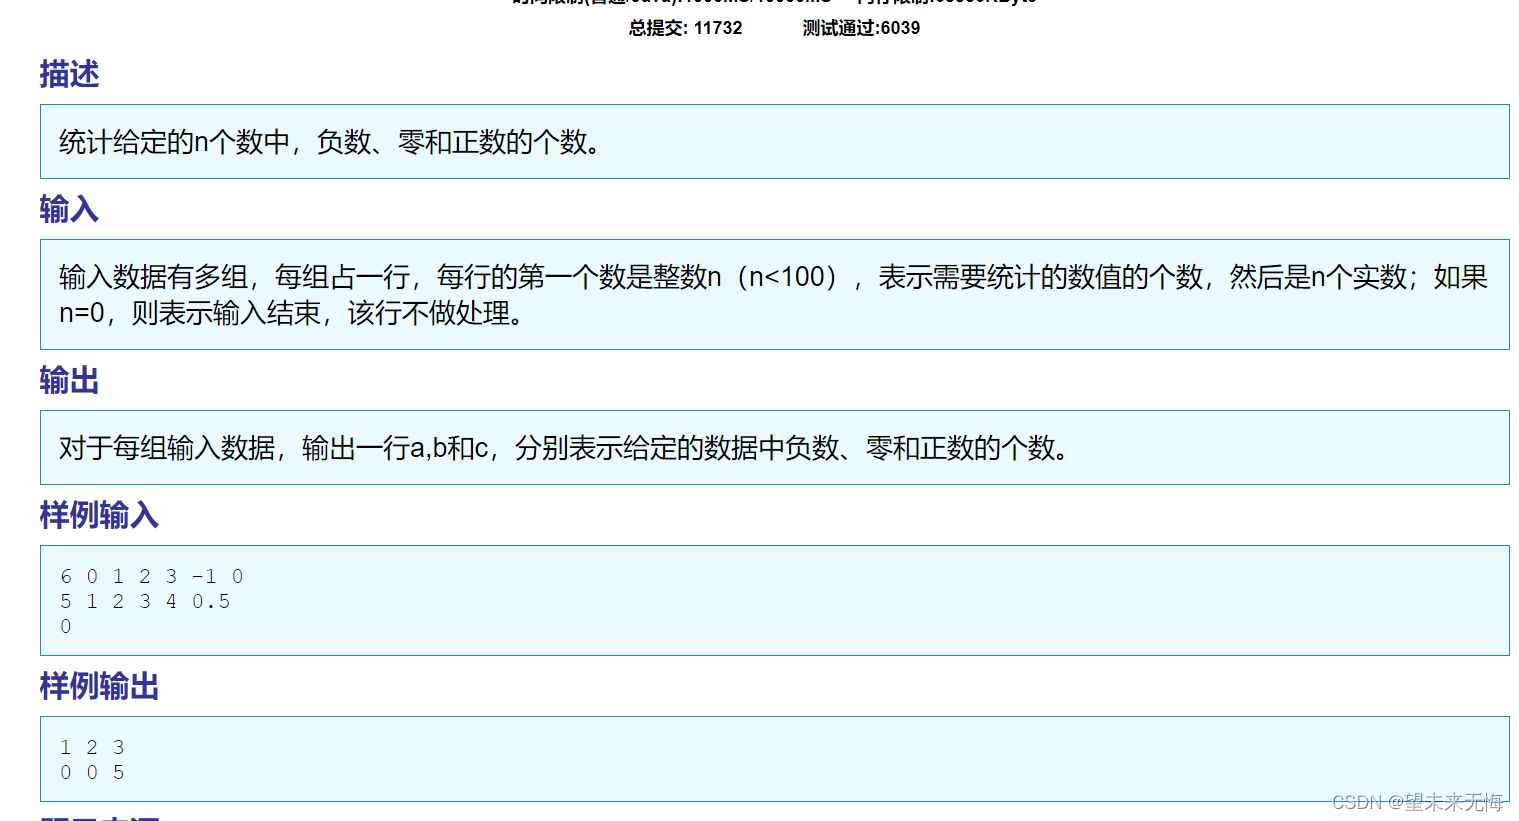Select the 样例输入 sample input heading
The height and width of the screenshot is (821, 1519).
click(x=97, y=515)
